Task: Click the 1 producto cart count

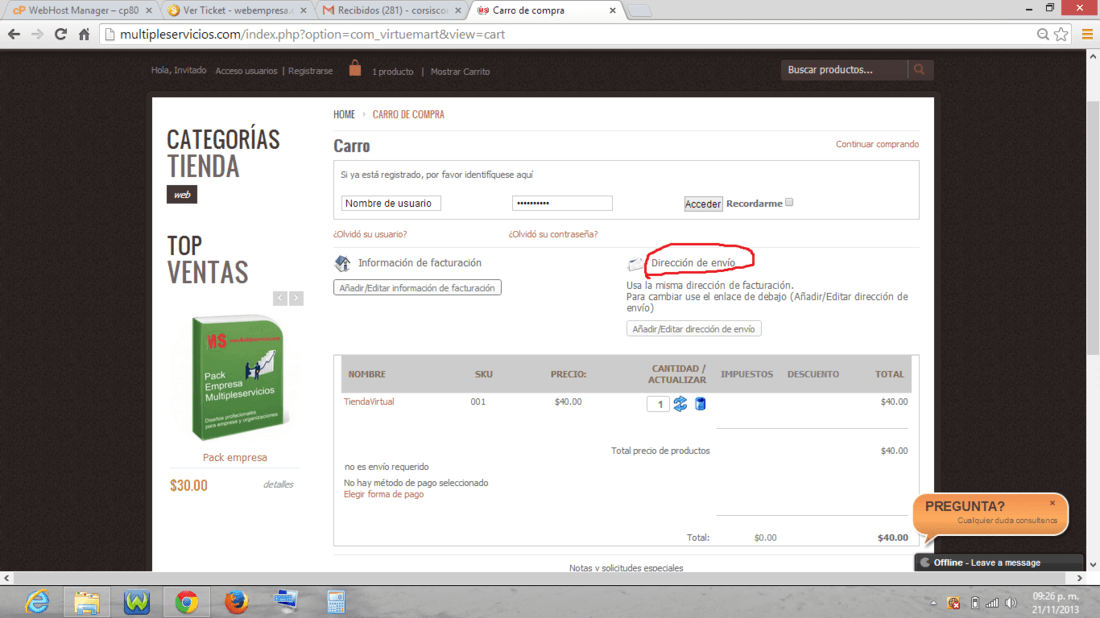Action: 392,72
